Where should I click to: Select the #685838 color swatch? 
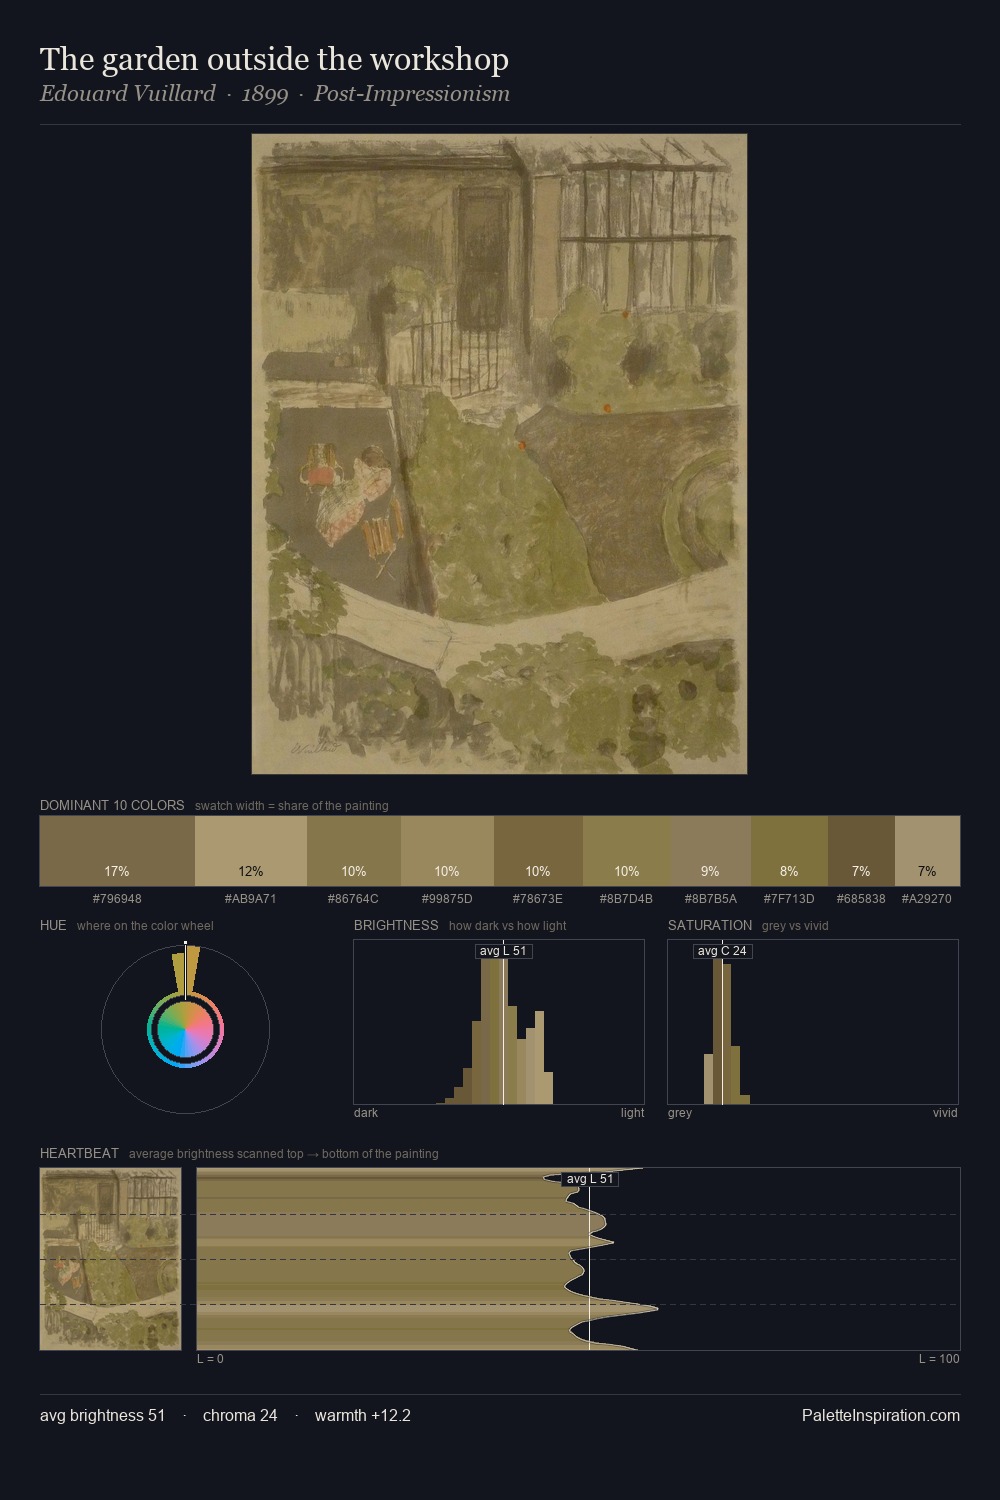861,851
